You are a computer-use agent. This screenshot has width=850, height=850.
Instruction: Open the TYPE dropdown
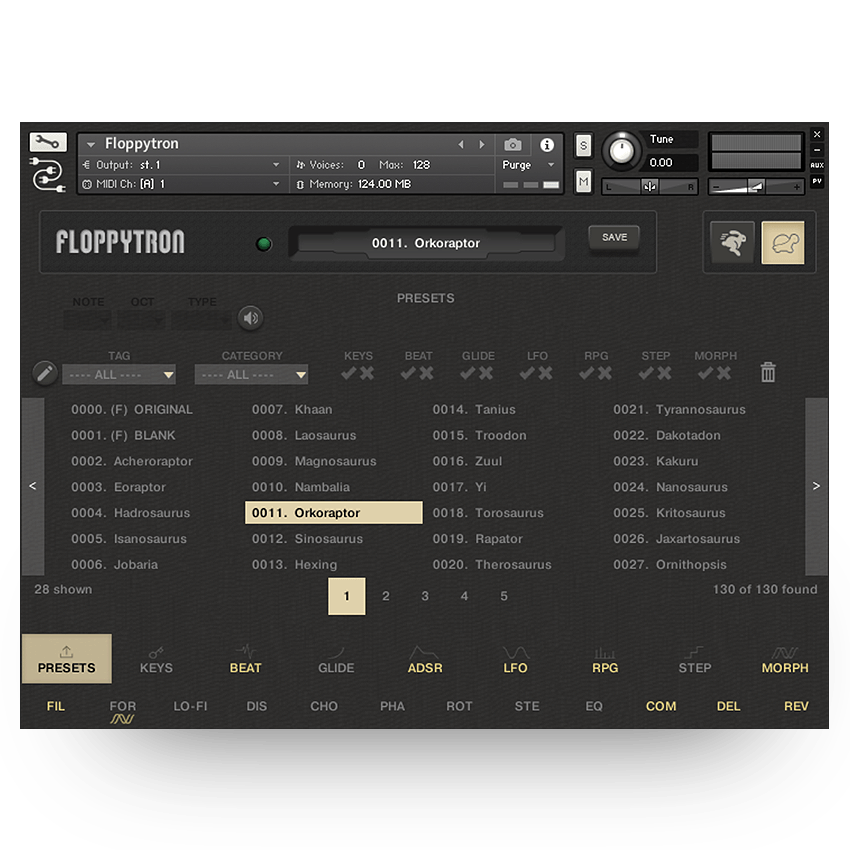(202, 320)
